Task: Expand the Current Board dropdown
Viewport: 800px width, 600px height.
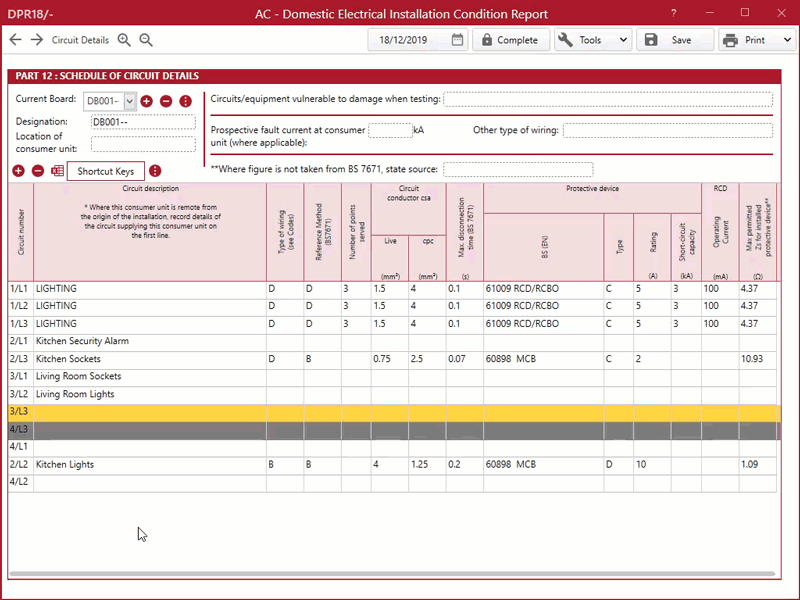Action: tap(130, 101)
